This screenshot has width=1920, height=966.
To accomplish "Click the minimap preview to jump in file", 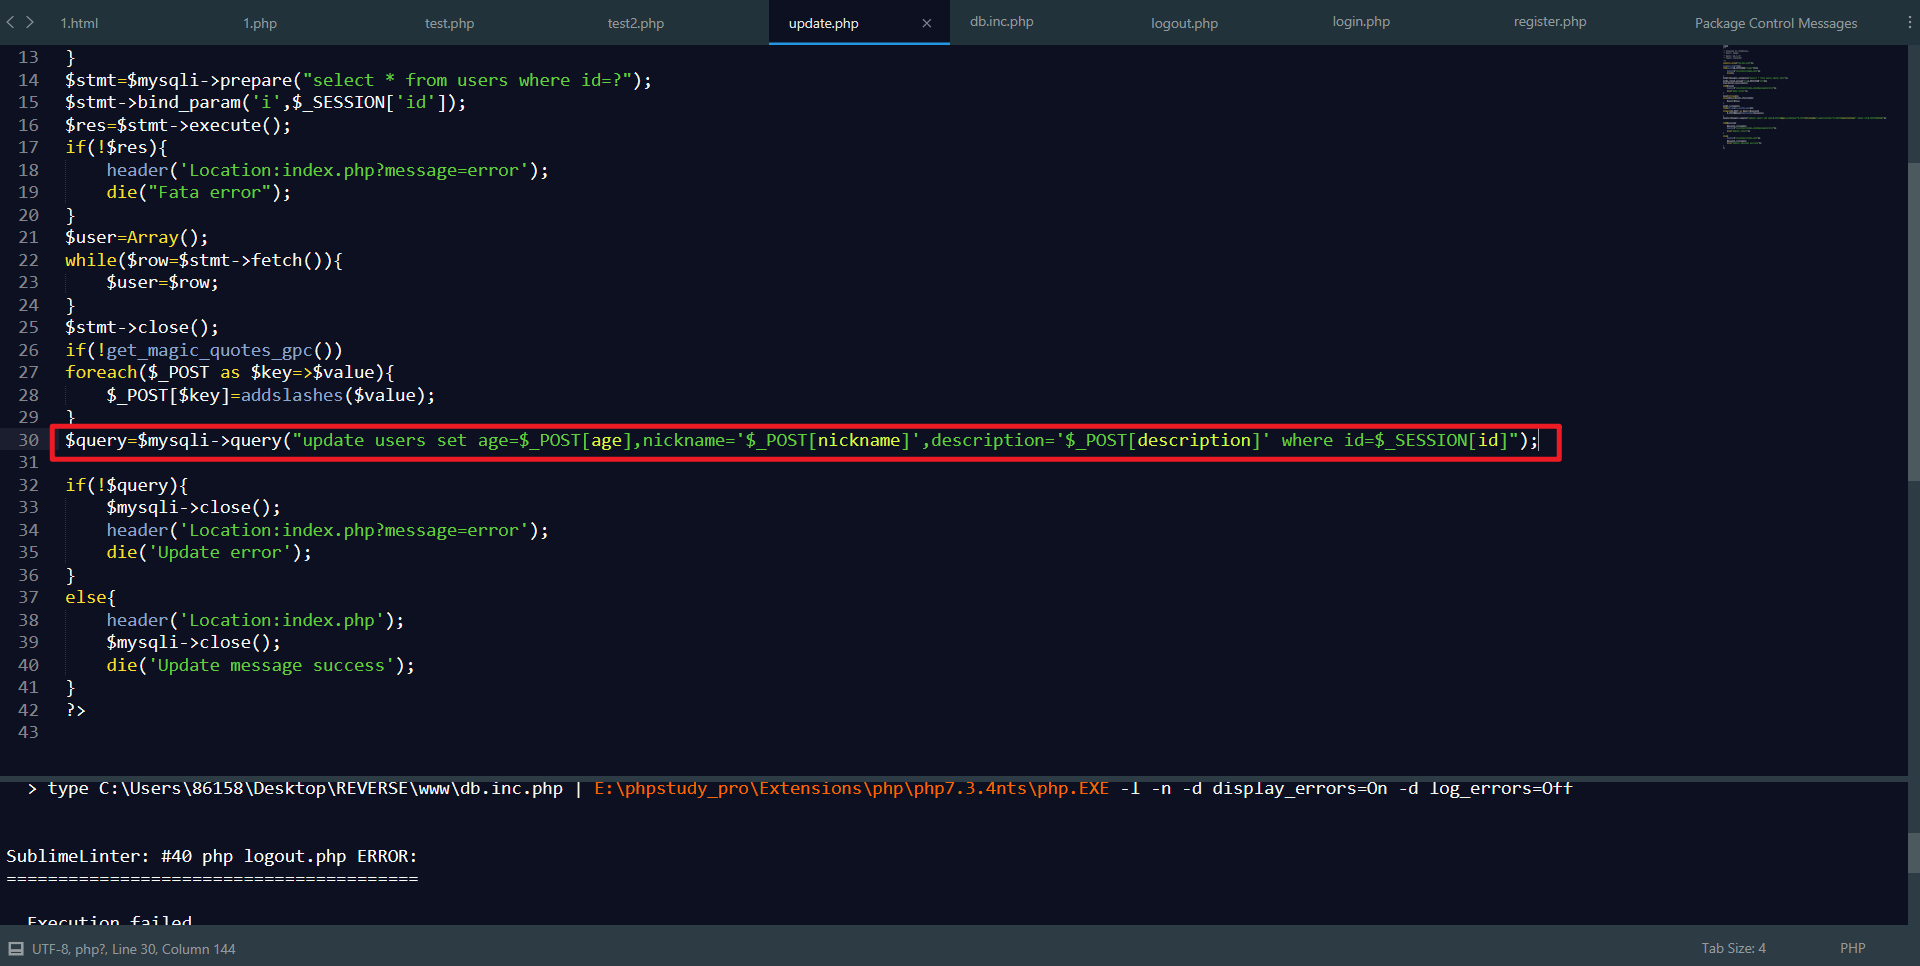I will (1800, 100).
